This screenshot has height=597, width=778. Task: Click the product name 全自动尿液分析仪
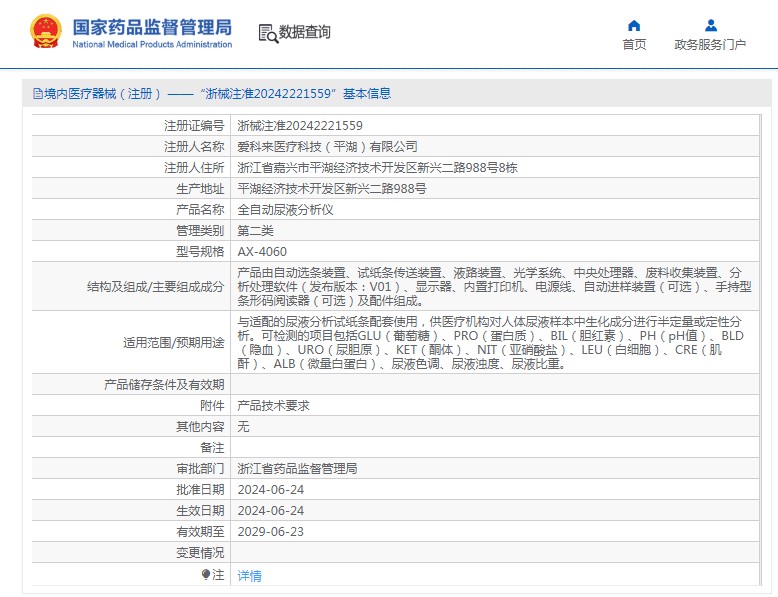(x=284, y=210)
